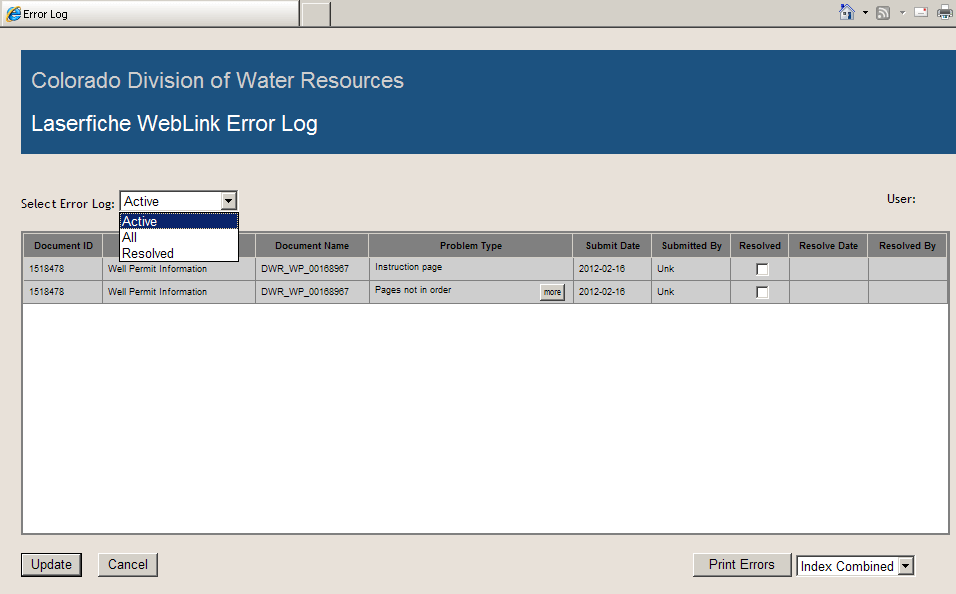The image size is (956, 594).
Task: Click the Print Errors button
Action: point(742,565)
